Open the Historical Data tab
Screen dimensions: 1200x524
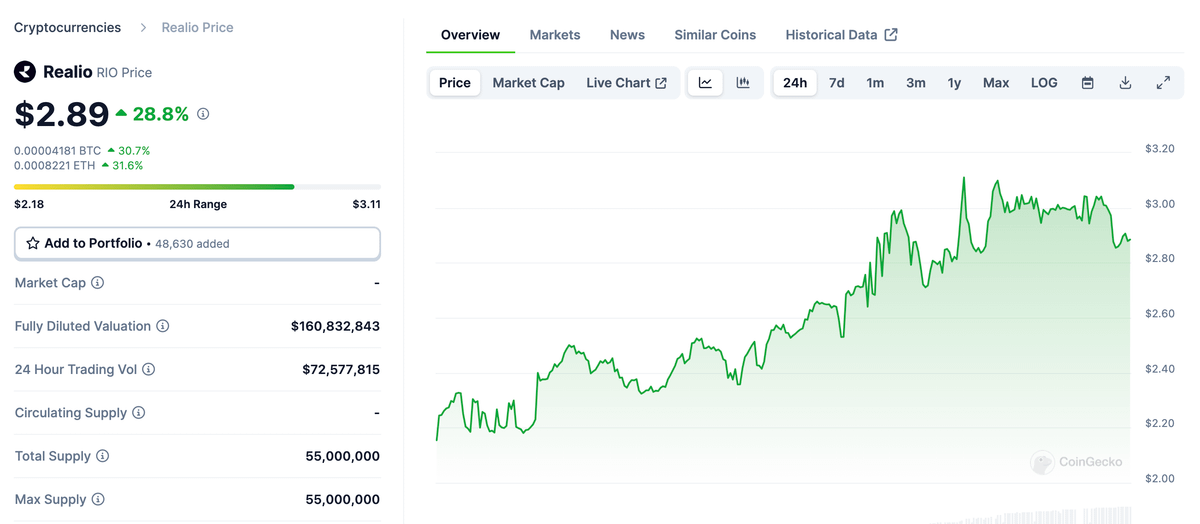point(841,35)
